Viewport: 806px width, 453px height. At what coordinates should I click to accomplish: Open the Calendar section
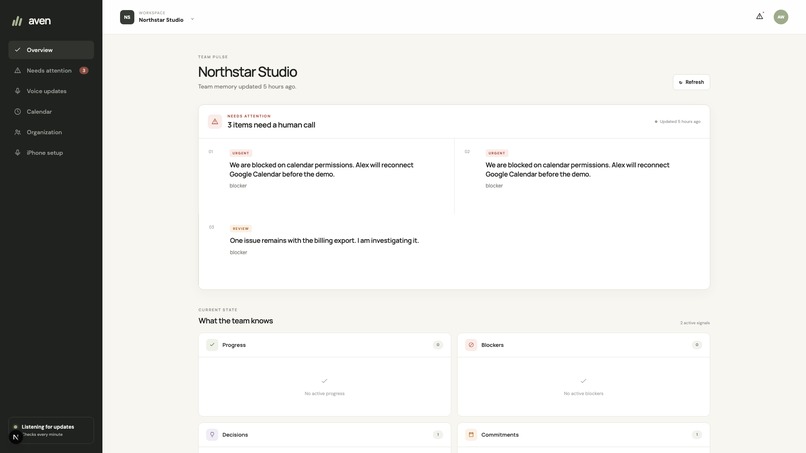[51, 112]
